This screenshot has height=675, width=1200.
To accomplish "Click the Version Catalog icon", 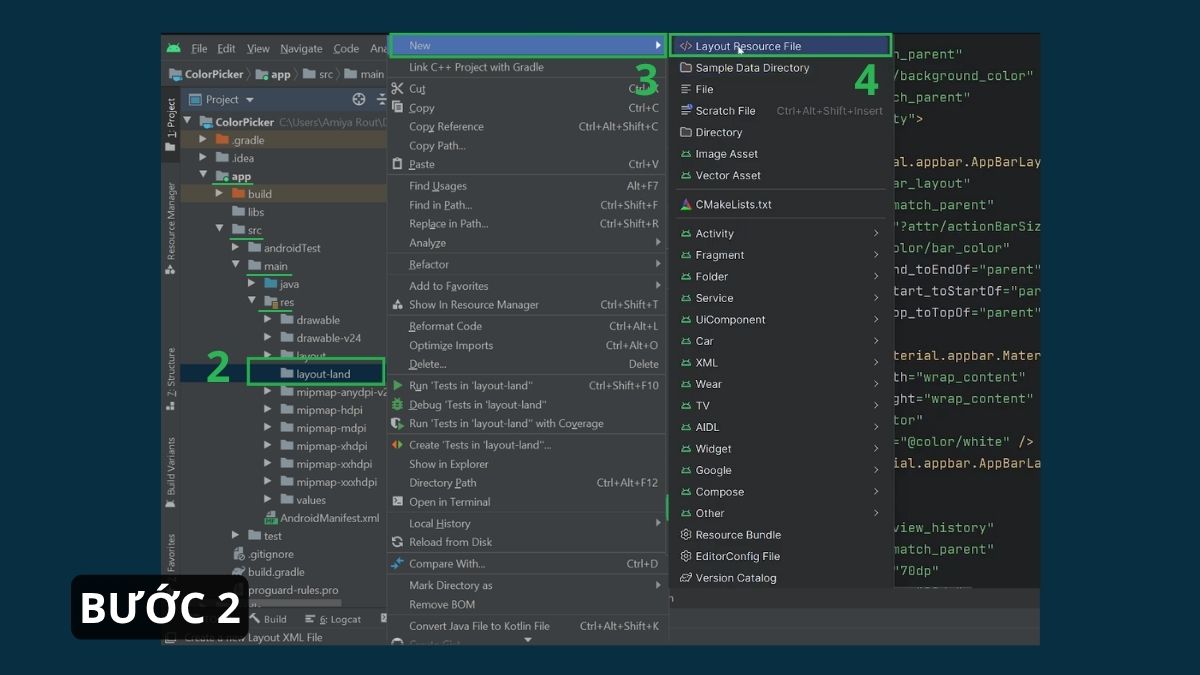I will [x=686, y=578].
